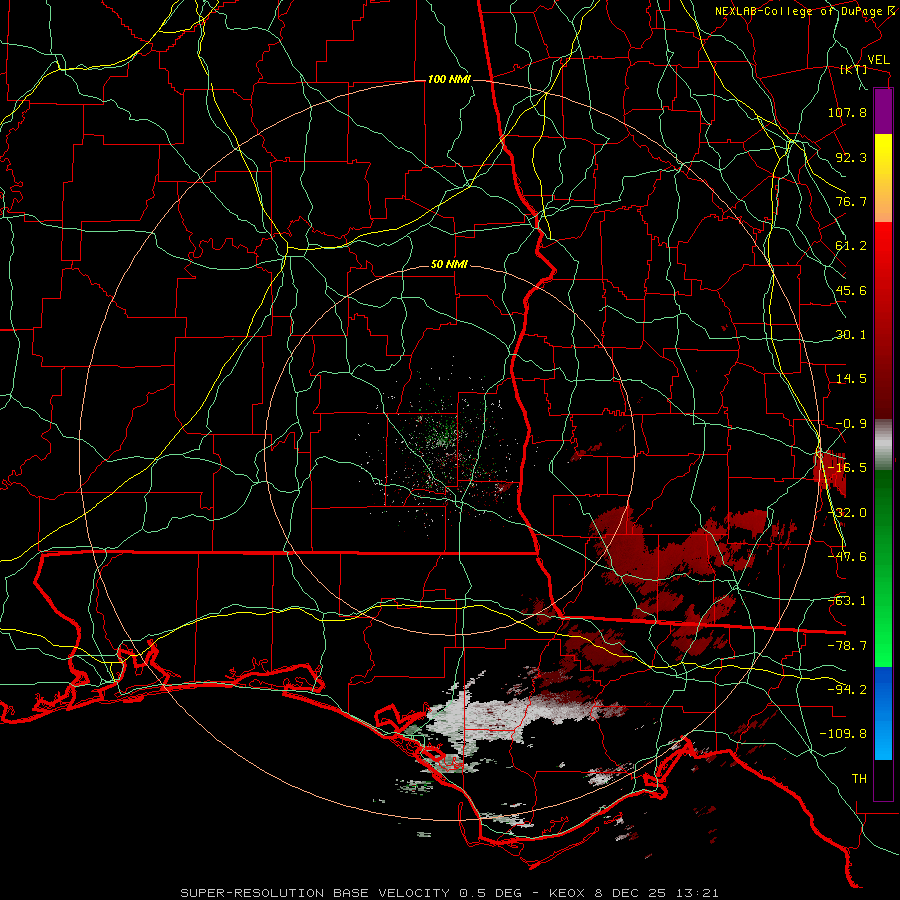
Task: Click the -0.9 legend value
Action: coord(851,424)
